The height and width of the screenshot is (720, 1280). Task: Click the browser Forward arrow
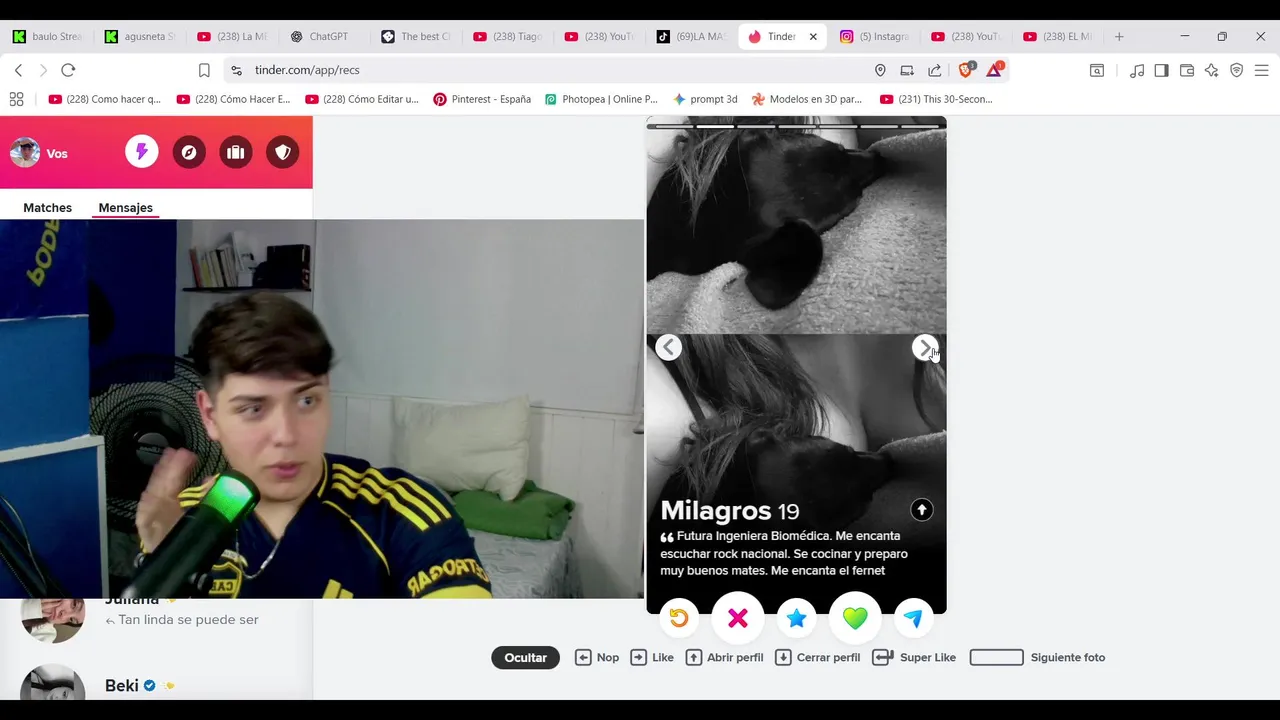(43, 70)
